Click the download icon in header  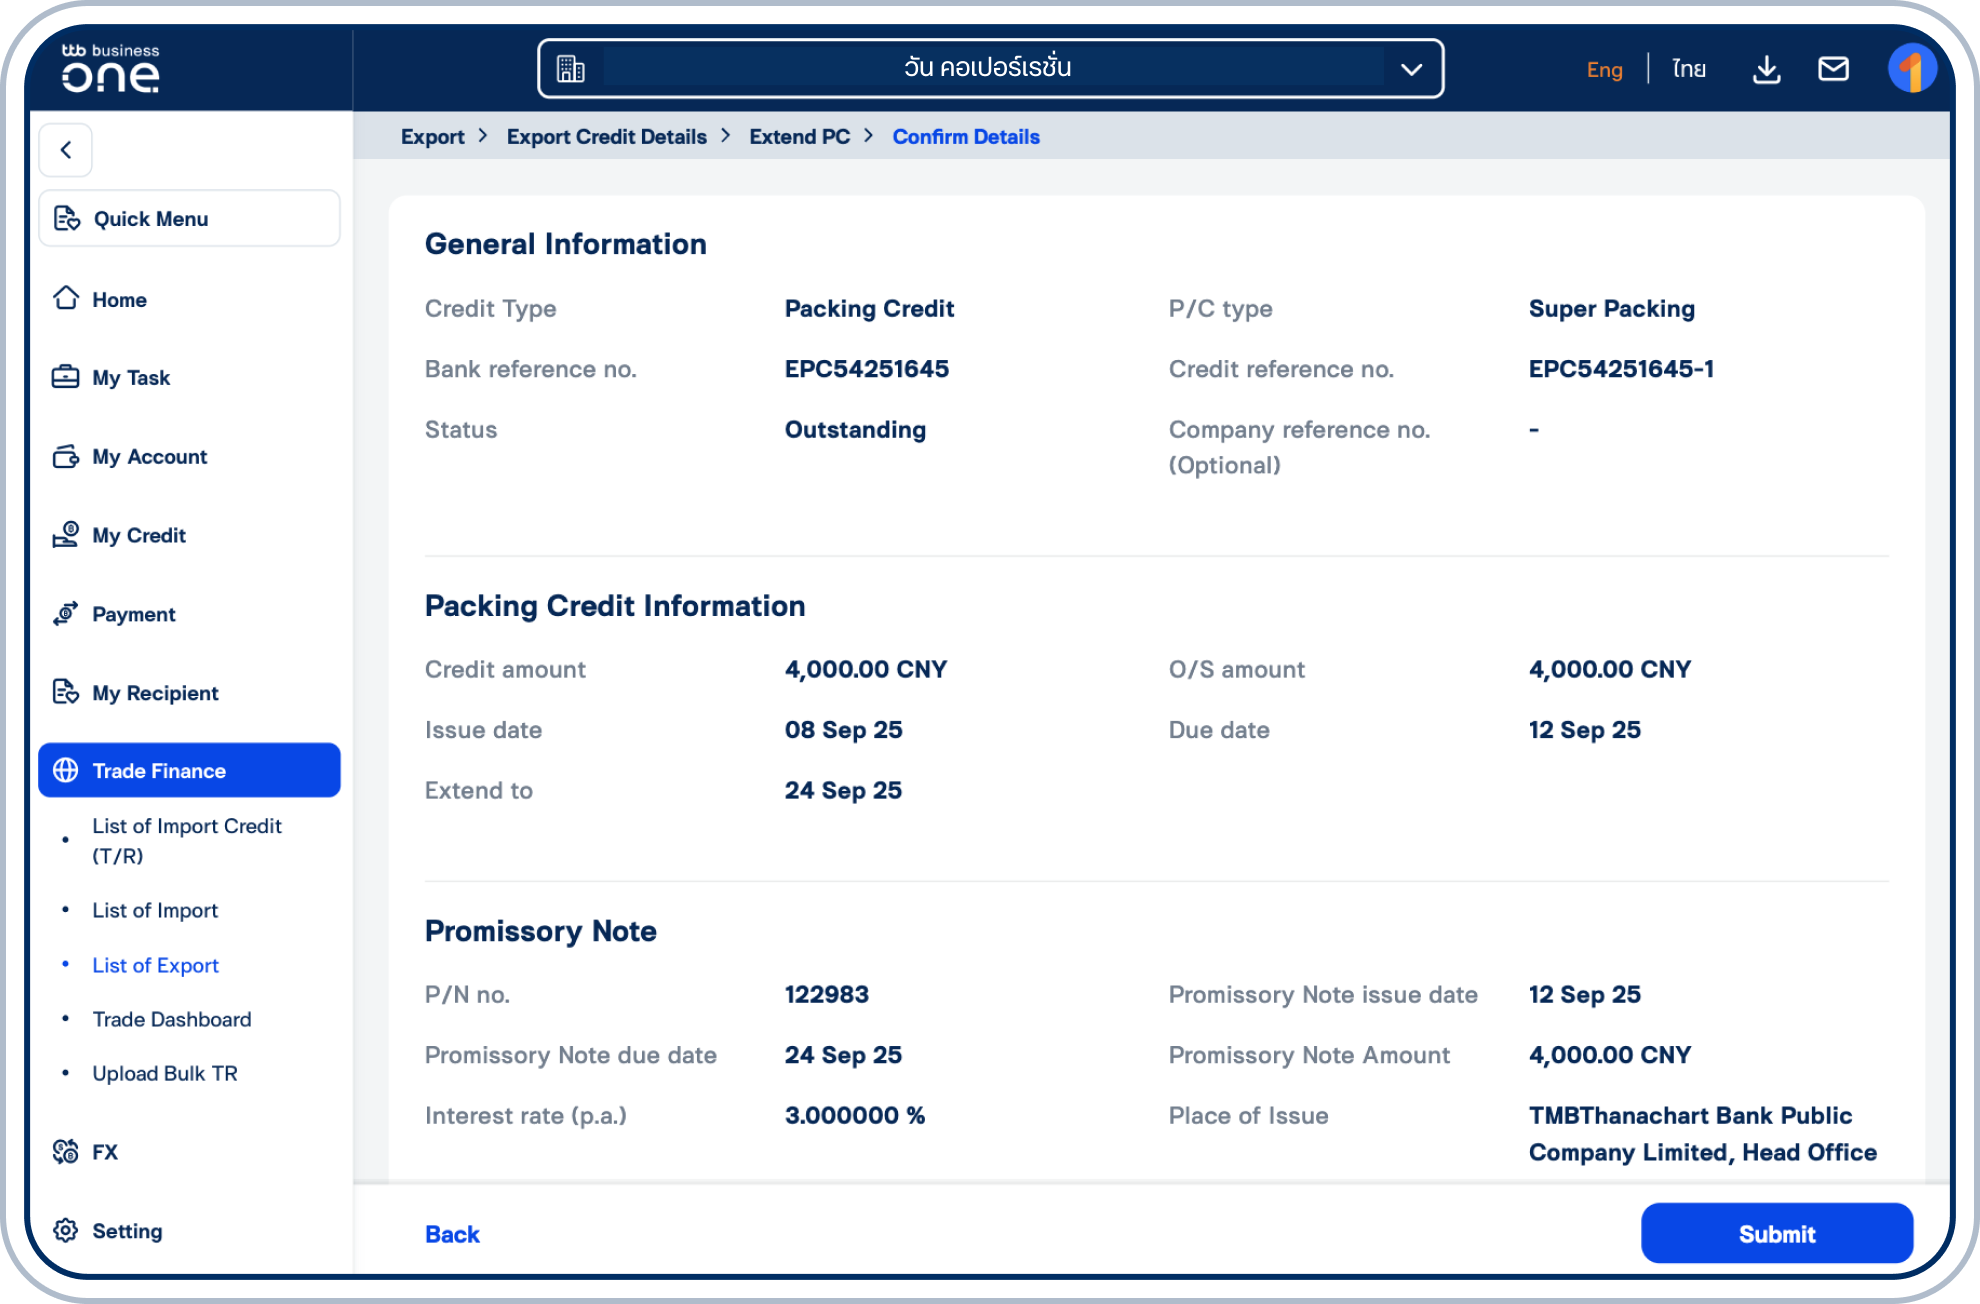(1766, 69)
